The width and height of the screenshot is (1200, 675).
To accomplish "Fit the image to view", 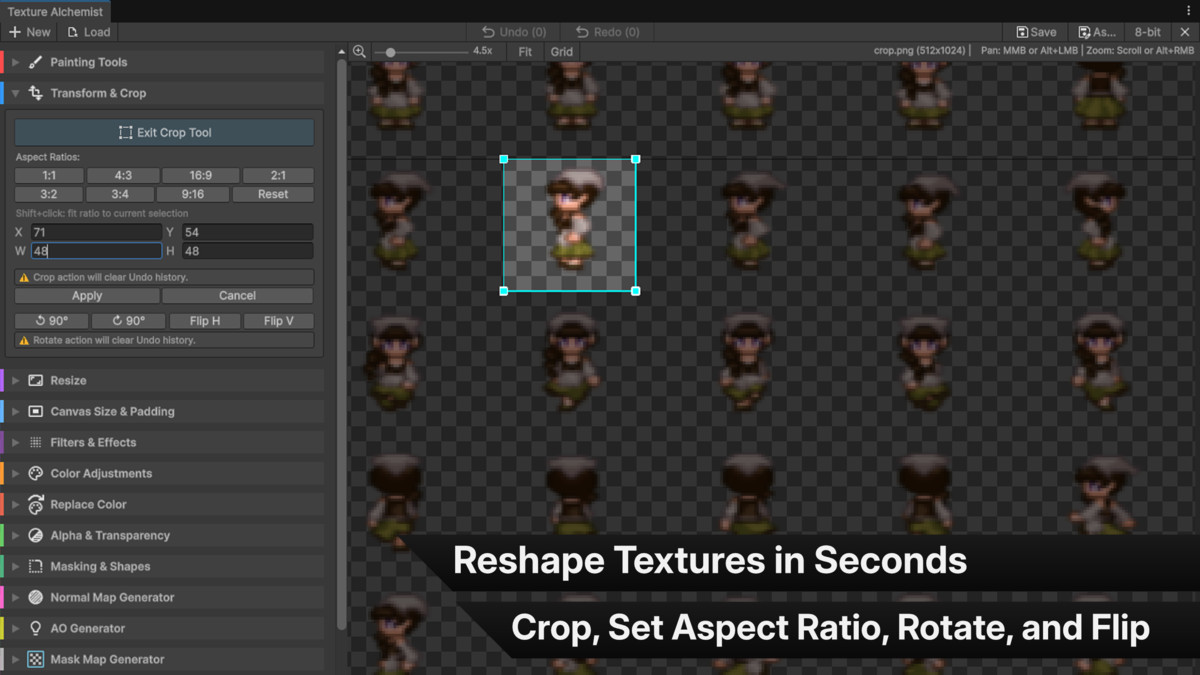I will (x=525, y=51).
